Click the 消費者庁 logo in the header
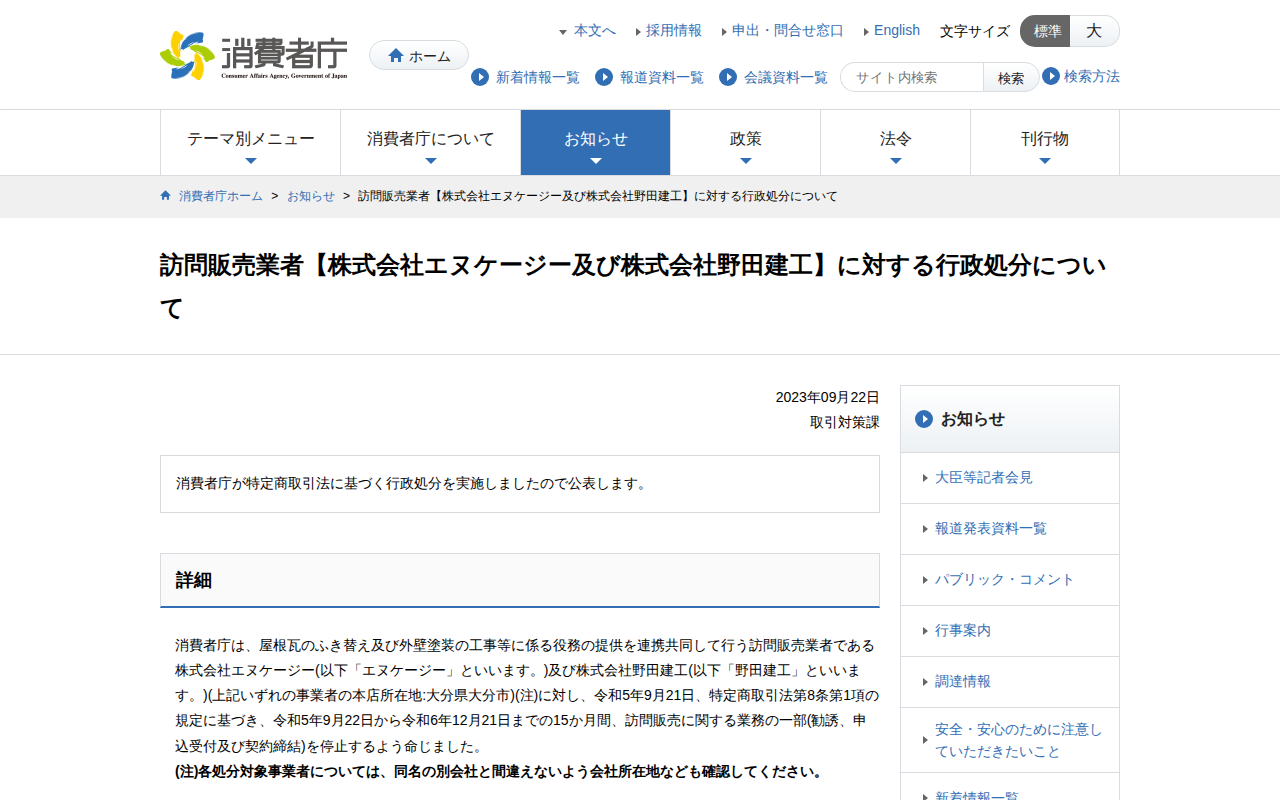This screenshot has height=800, width=1280. pos(254,56)
